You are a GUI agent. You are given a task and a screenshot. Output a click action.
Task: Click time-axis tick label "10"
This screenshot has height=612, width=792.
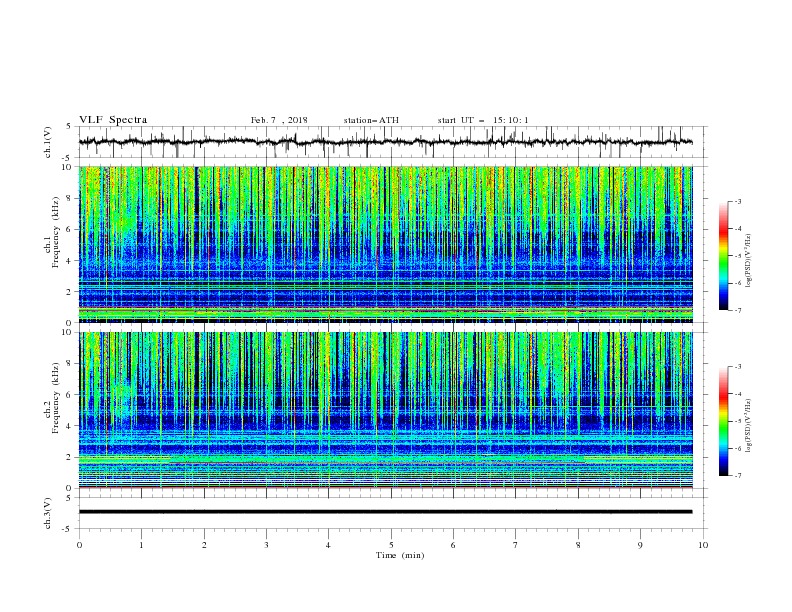[703, 545]
